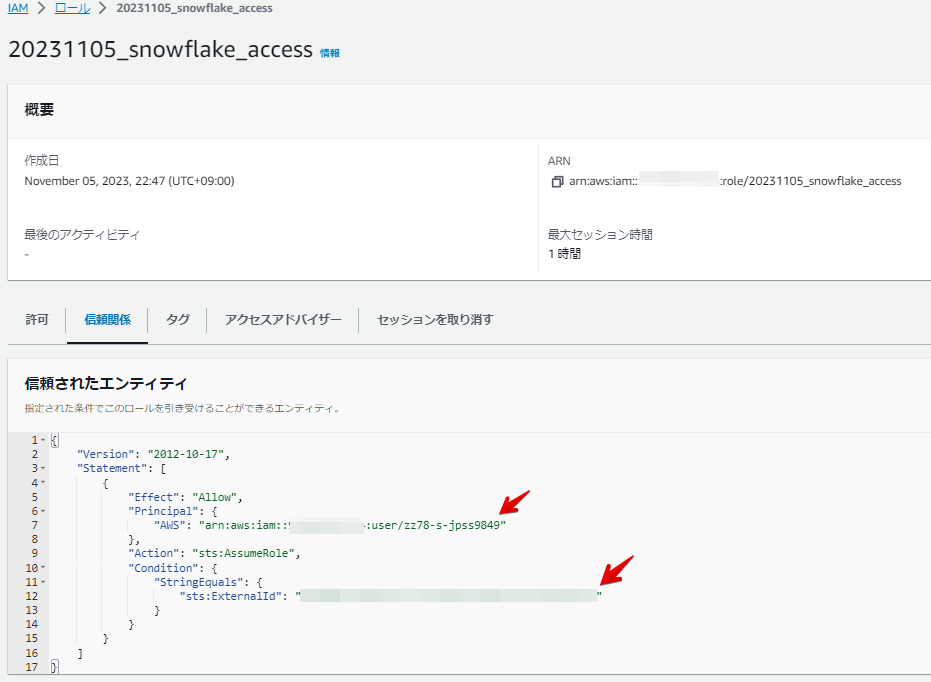Open the 情報 info link beside role name

pos(330,53)
